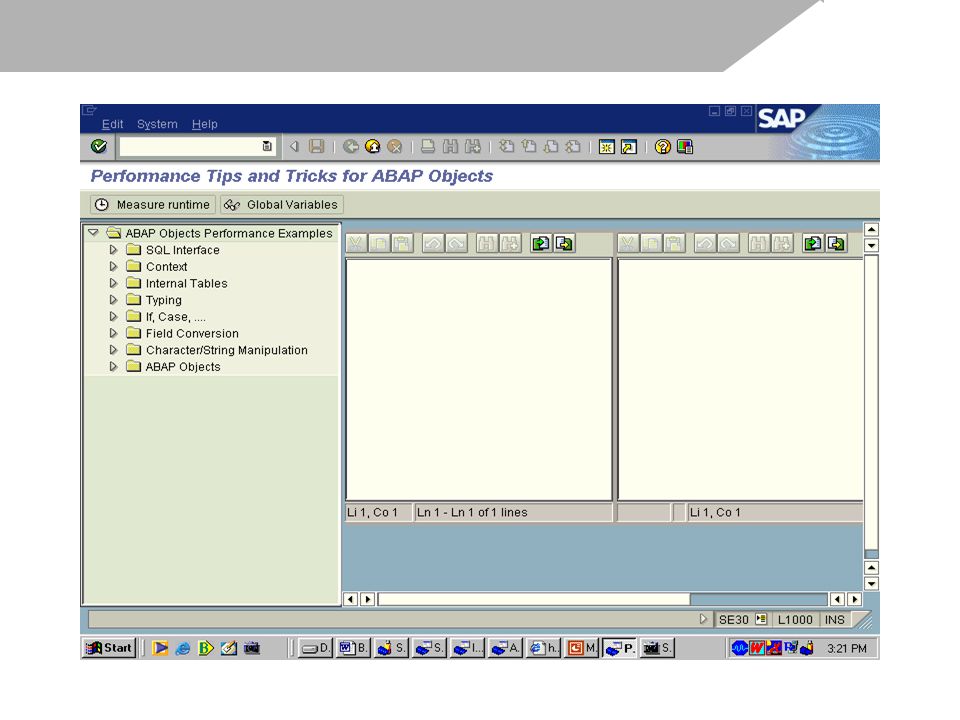Image resolution: width=960 pixels, height=720 pixels.
Task: Click scroll up arrow above the vertical scrollbar
Action: click(871, 230)
